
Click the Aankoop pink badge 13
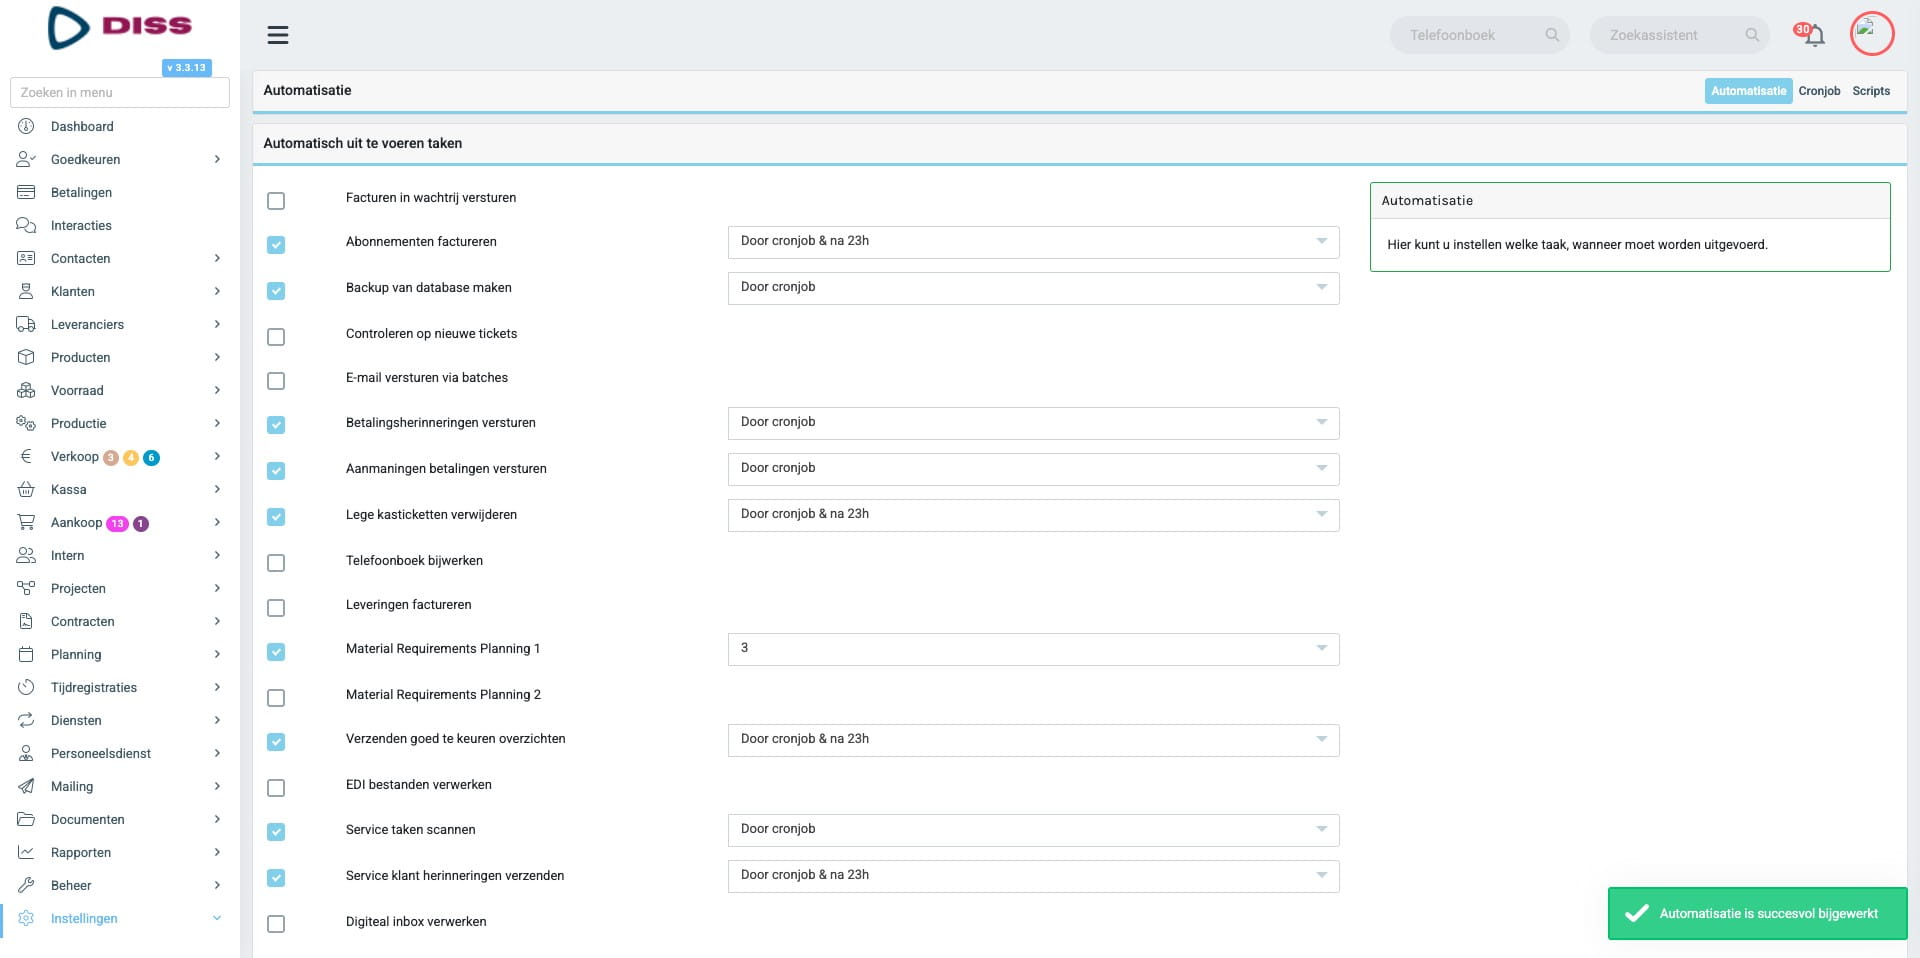(x=117, y=523)
